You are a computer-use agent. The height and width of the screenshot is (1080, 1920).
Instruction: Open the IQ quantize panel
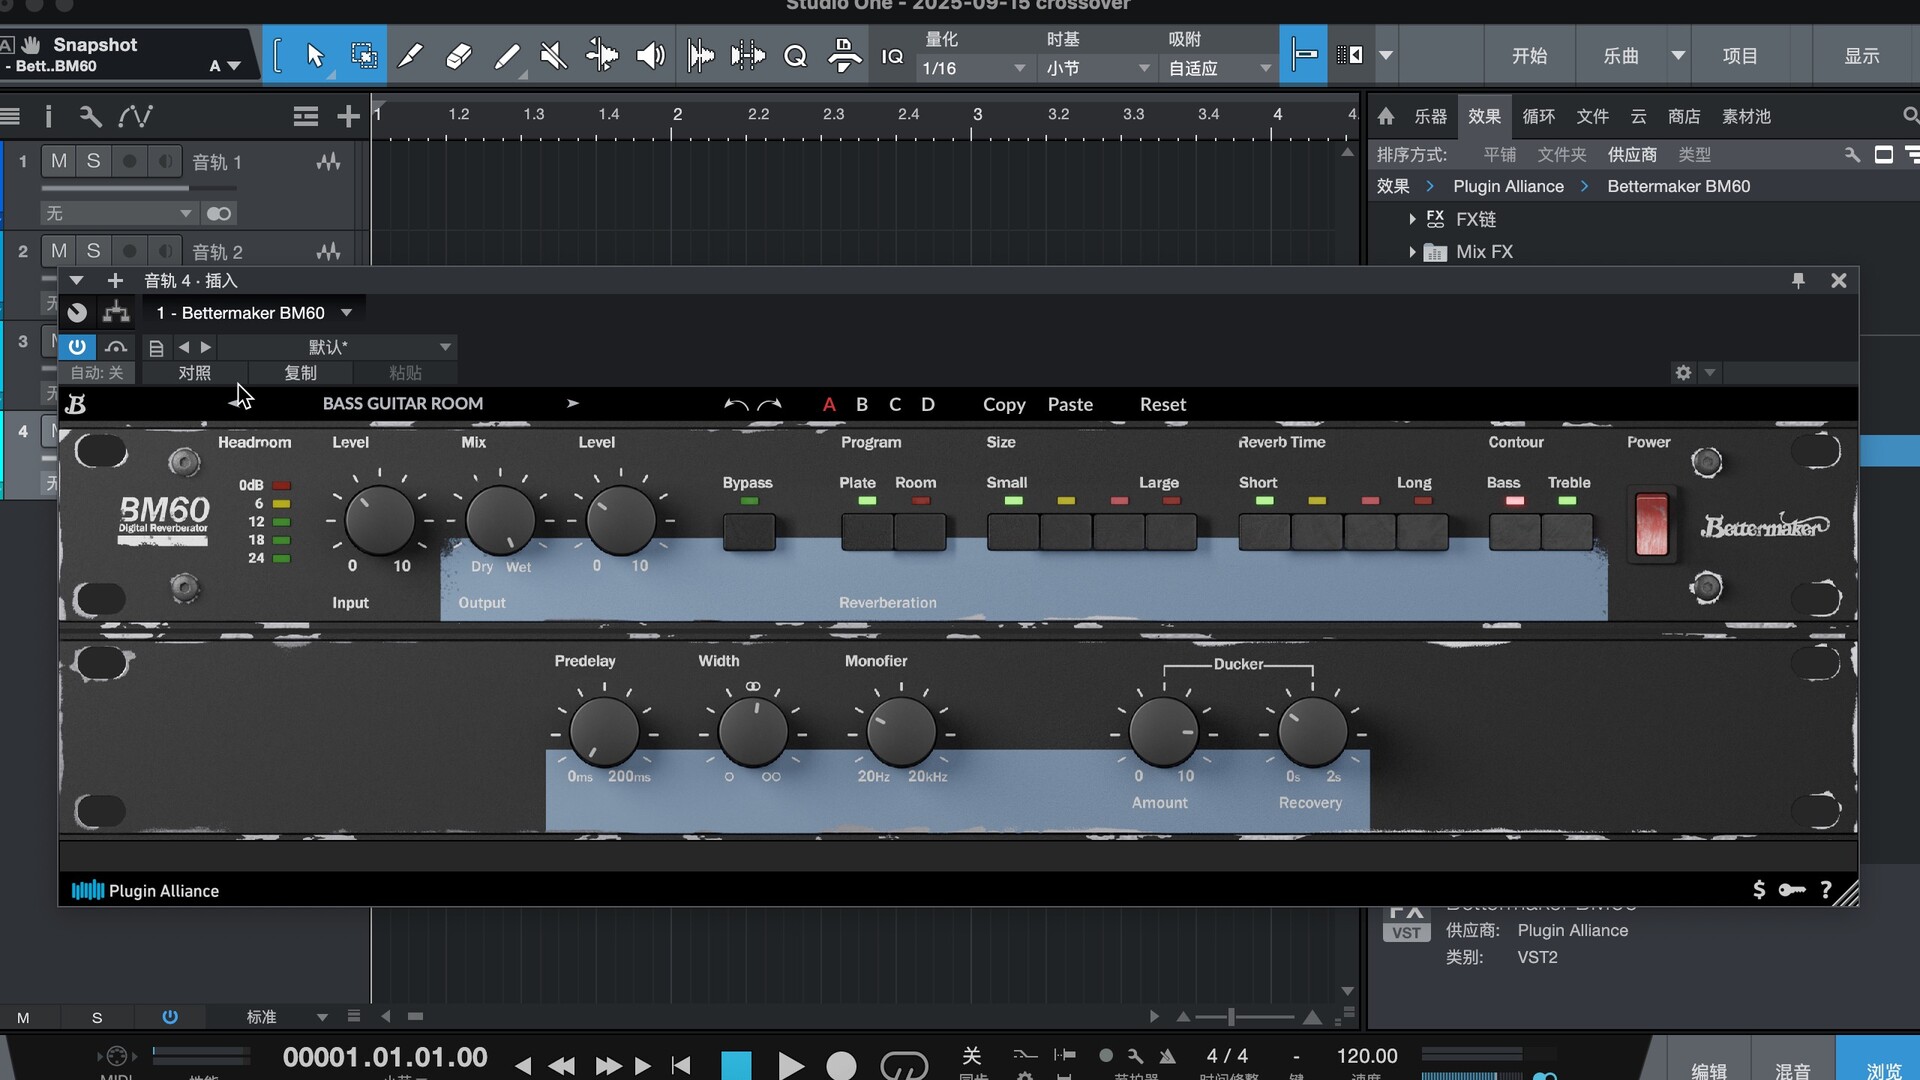point(892,56)
